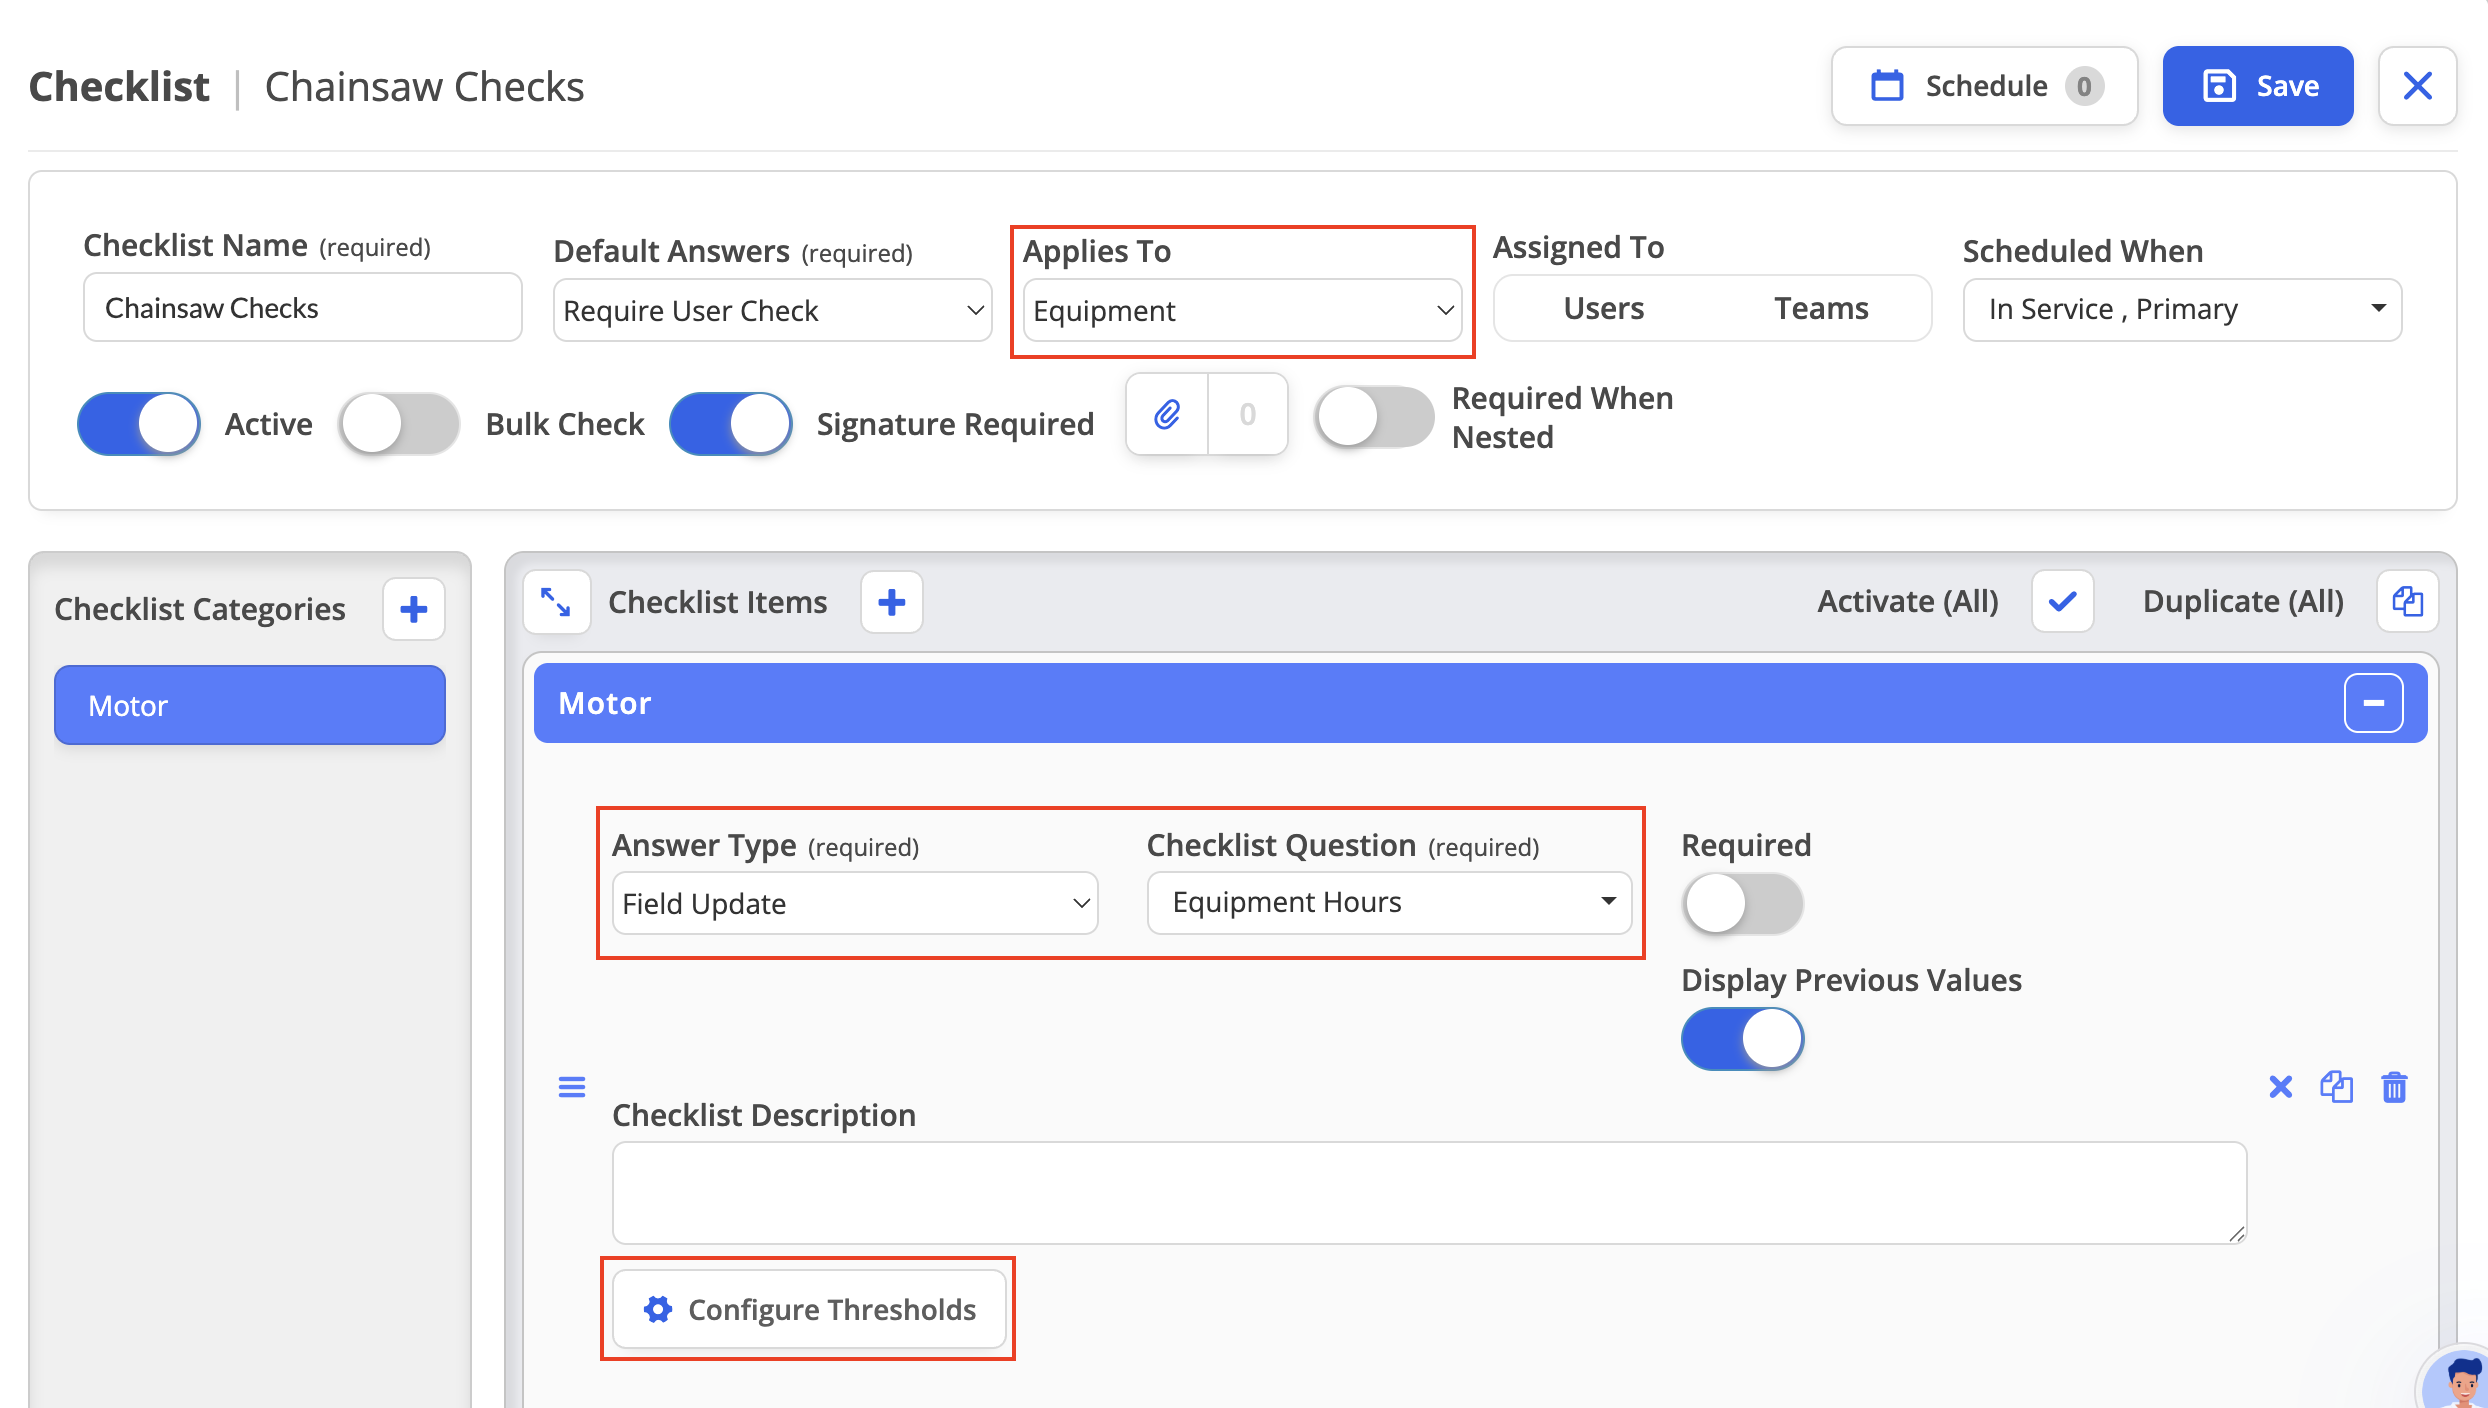Add a new checklist category with plus icon
The image size is (2488, 1408).
coord(413,609)
